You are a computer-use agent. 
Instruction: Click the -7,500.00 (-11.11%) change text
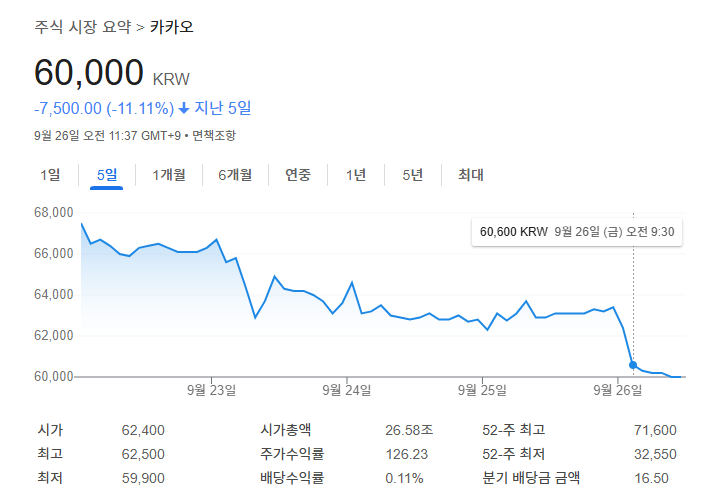tap(104, 108)
